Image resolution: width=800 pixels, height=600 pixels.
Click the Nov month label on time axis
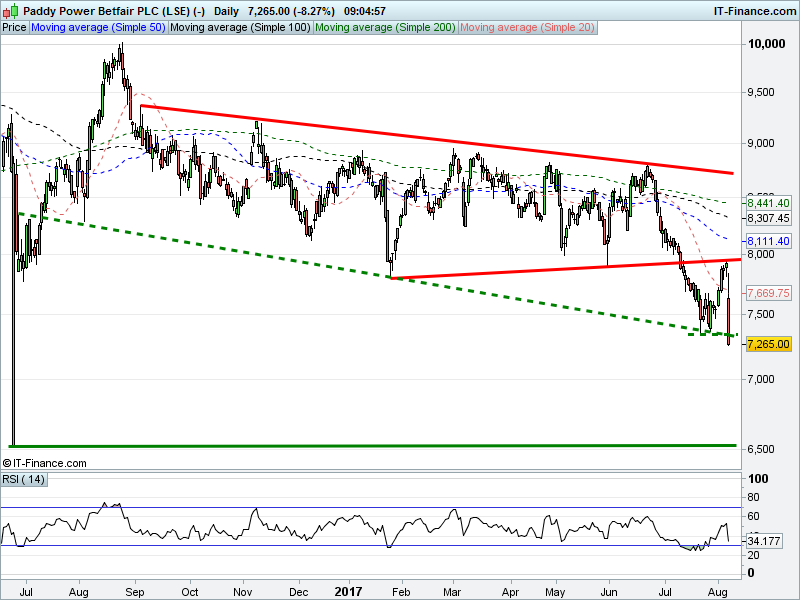coord(243,592)
